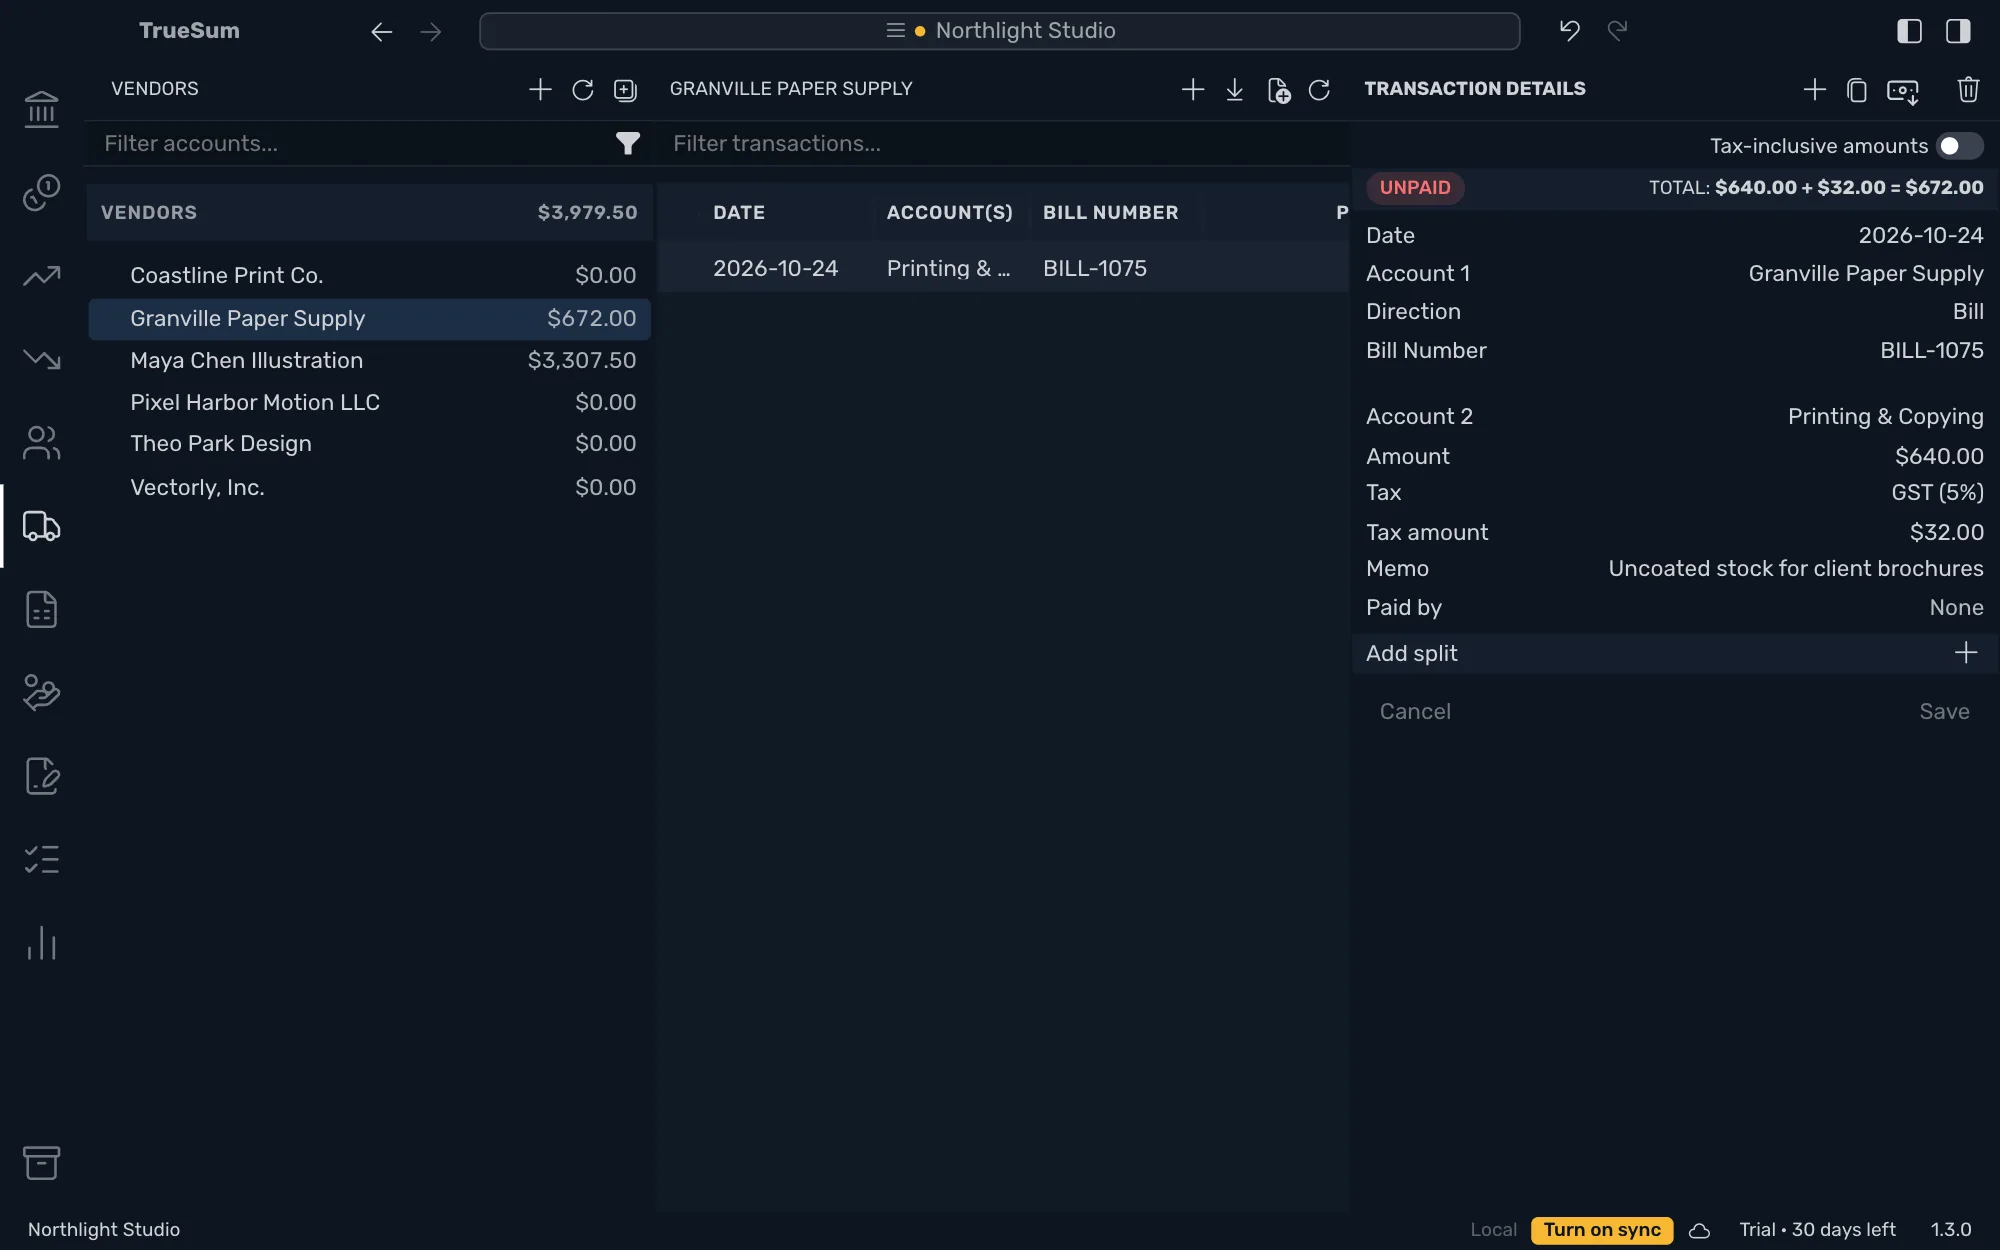Click the download arrow icon in transactions header

[x=1235, y=89]
